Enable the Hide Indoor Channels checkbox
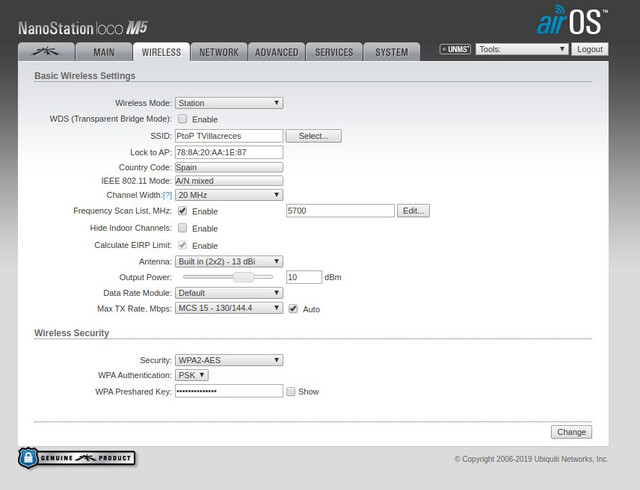This screenshot has width=640, height=490. (x=182, y=227)
